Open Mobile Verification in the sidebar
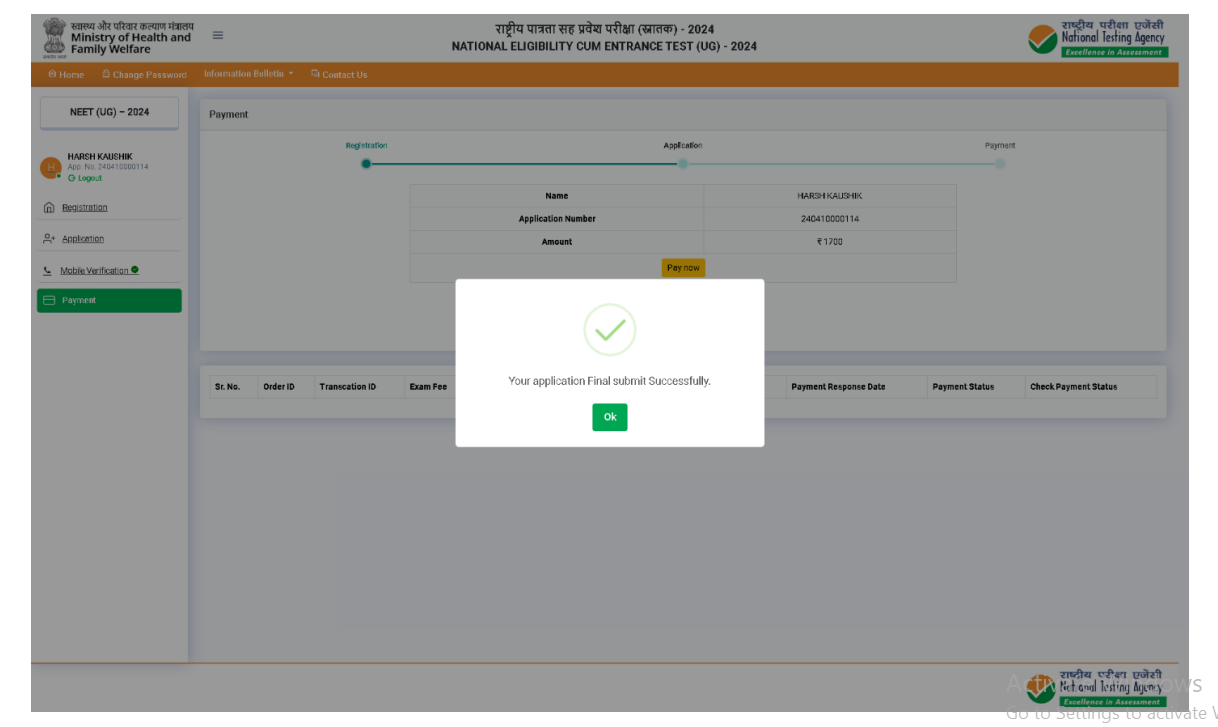 click(x=94, y=271)
